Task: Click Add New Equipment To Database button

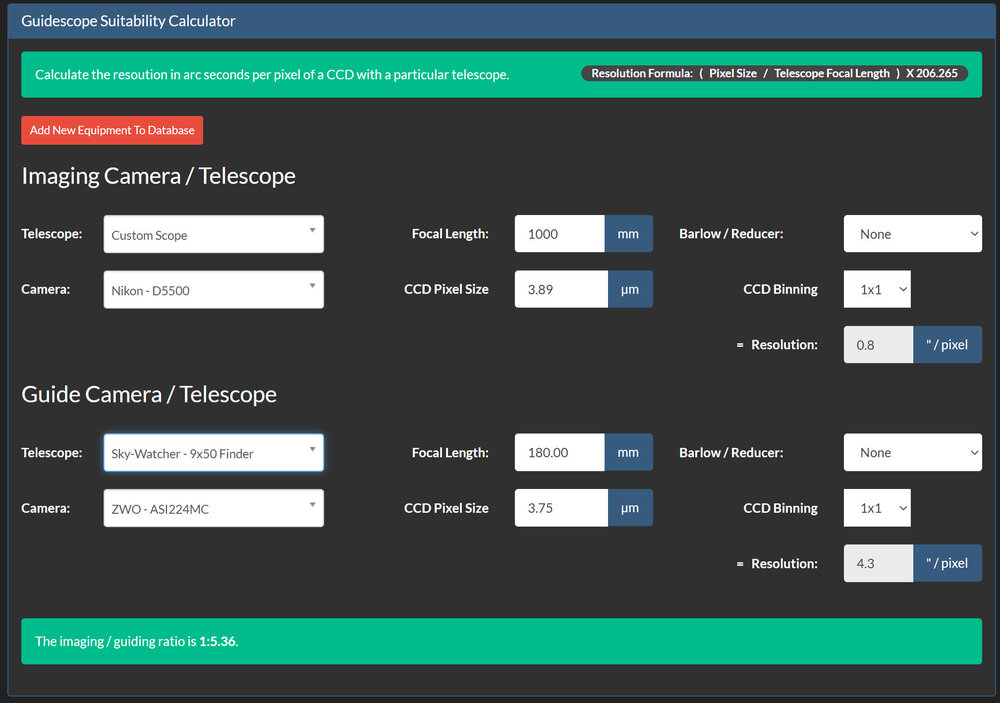Action: 112,130
